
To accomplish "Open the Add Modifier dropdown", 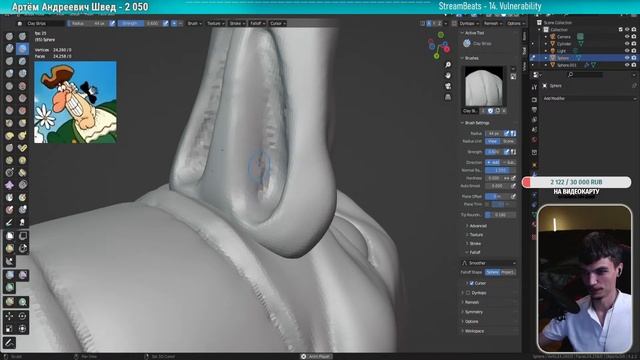I will click(589, 98).
